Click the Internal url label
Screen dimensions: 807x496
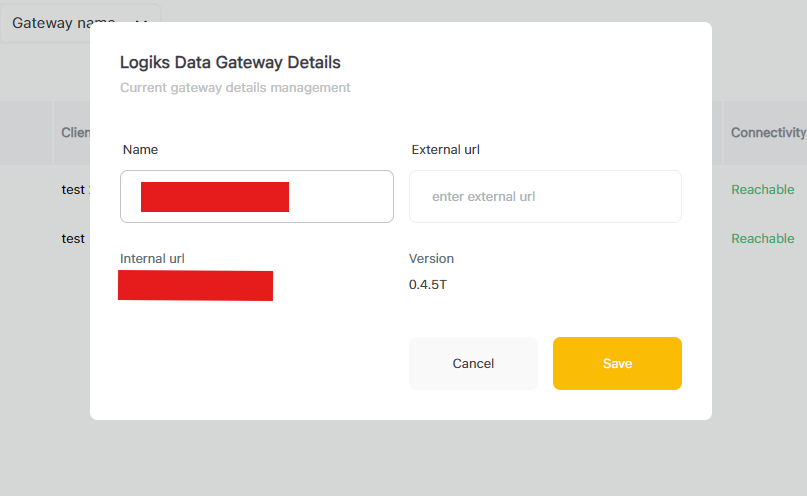coord(152,258)
